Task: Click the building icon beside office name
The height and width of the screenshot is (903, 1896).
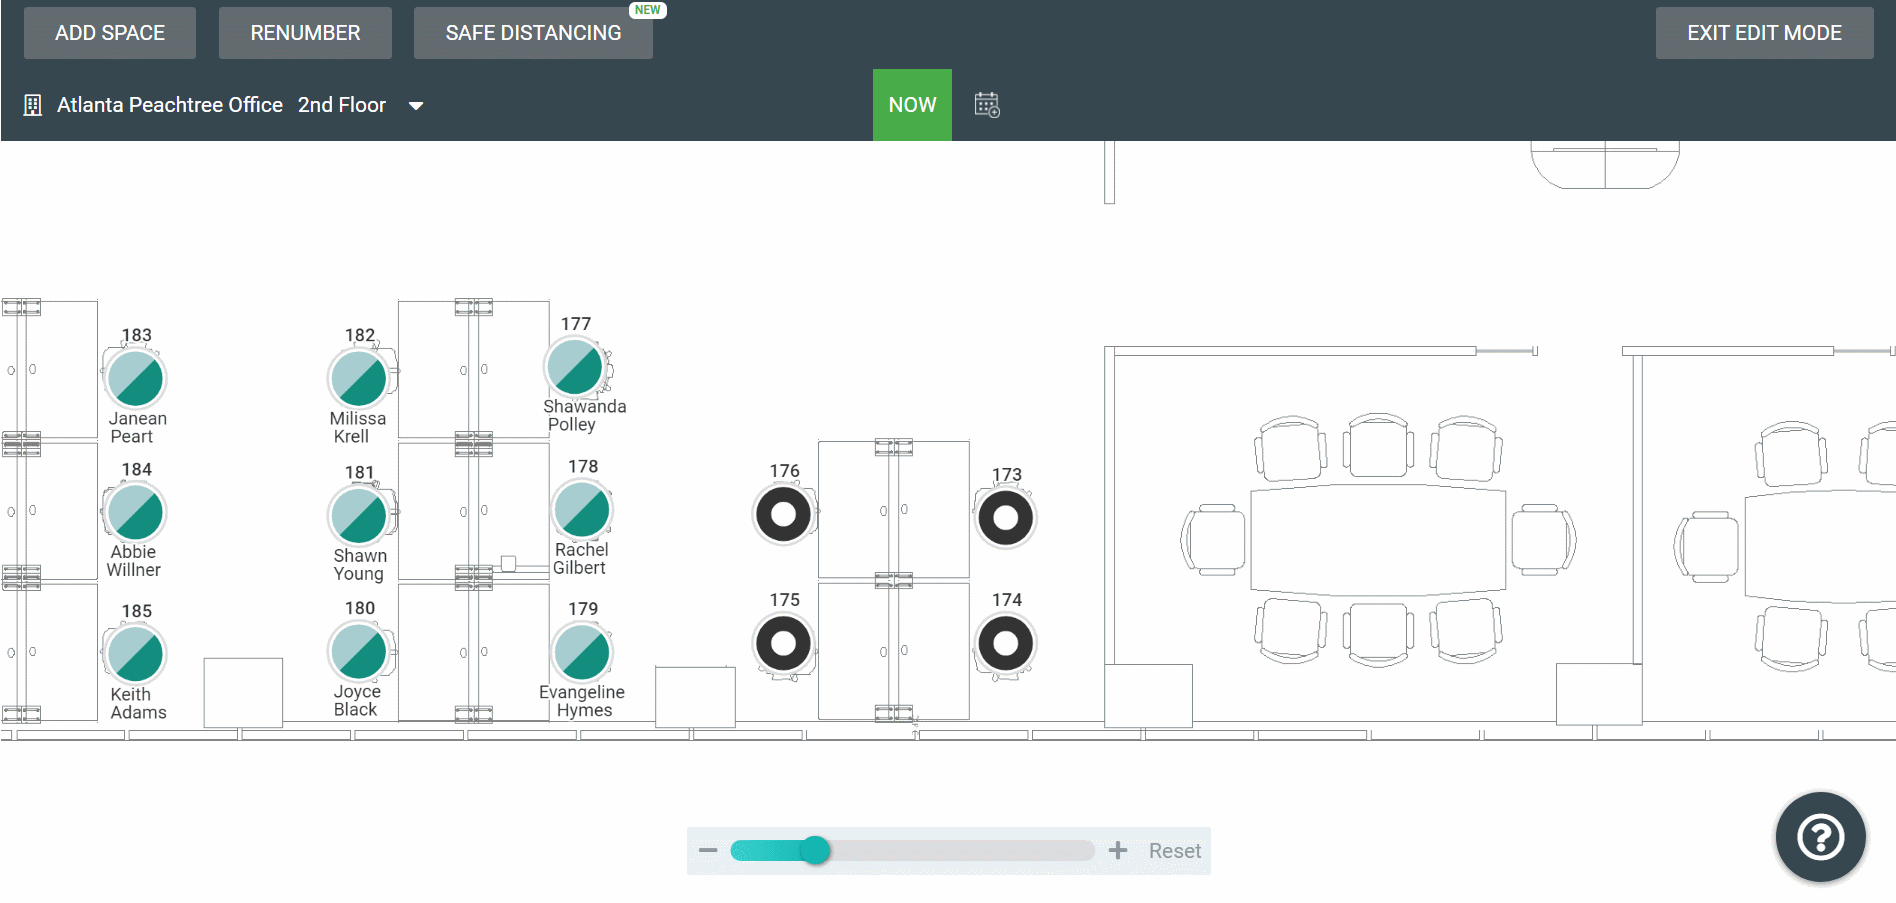Action: tap(33, 105)
